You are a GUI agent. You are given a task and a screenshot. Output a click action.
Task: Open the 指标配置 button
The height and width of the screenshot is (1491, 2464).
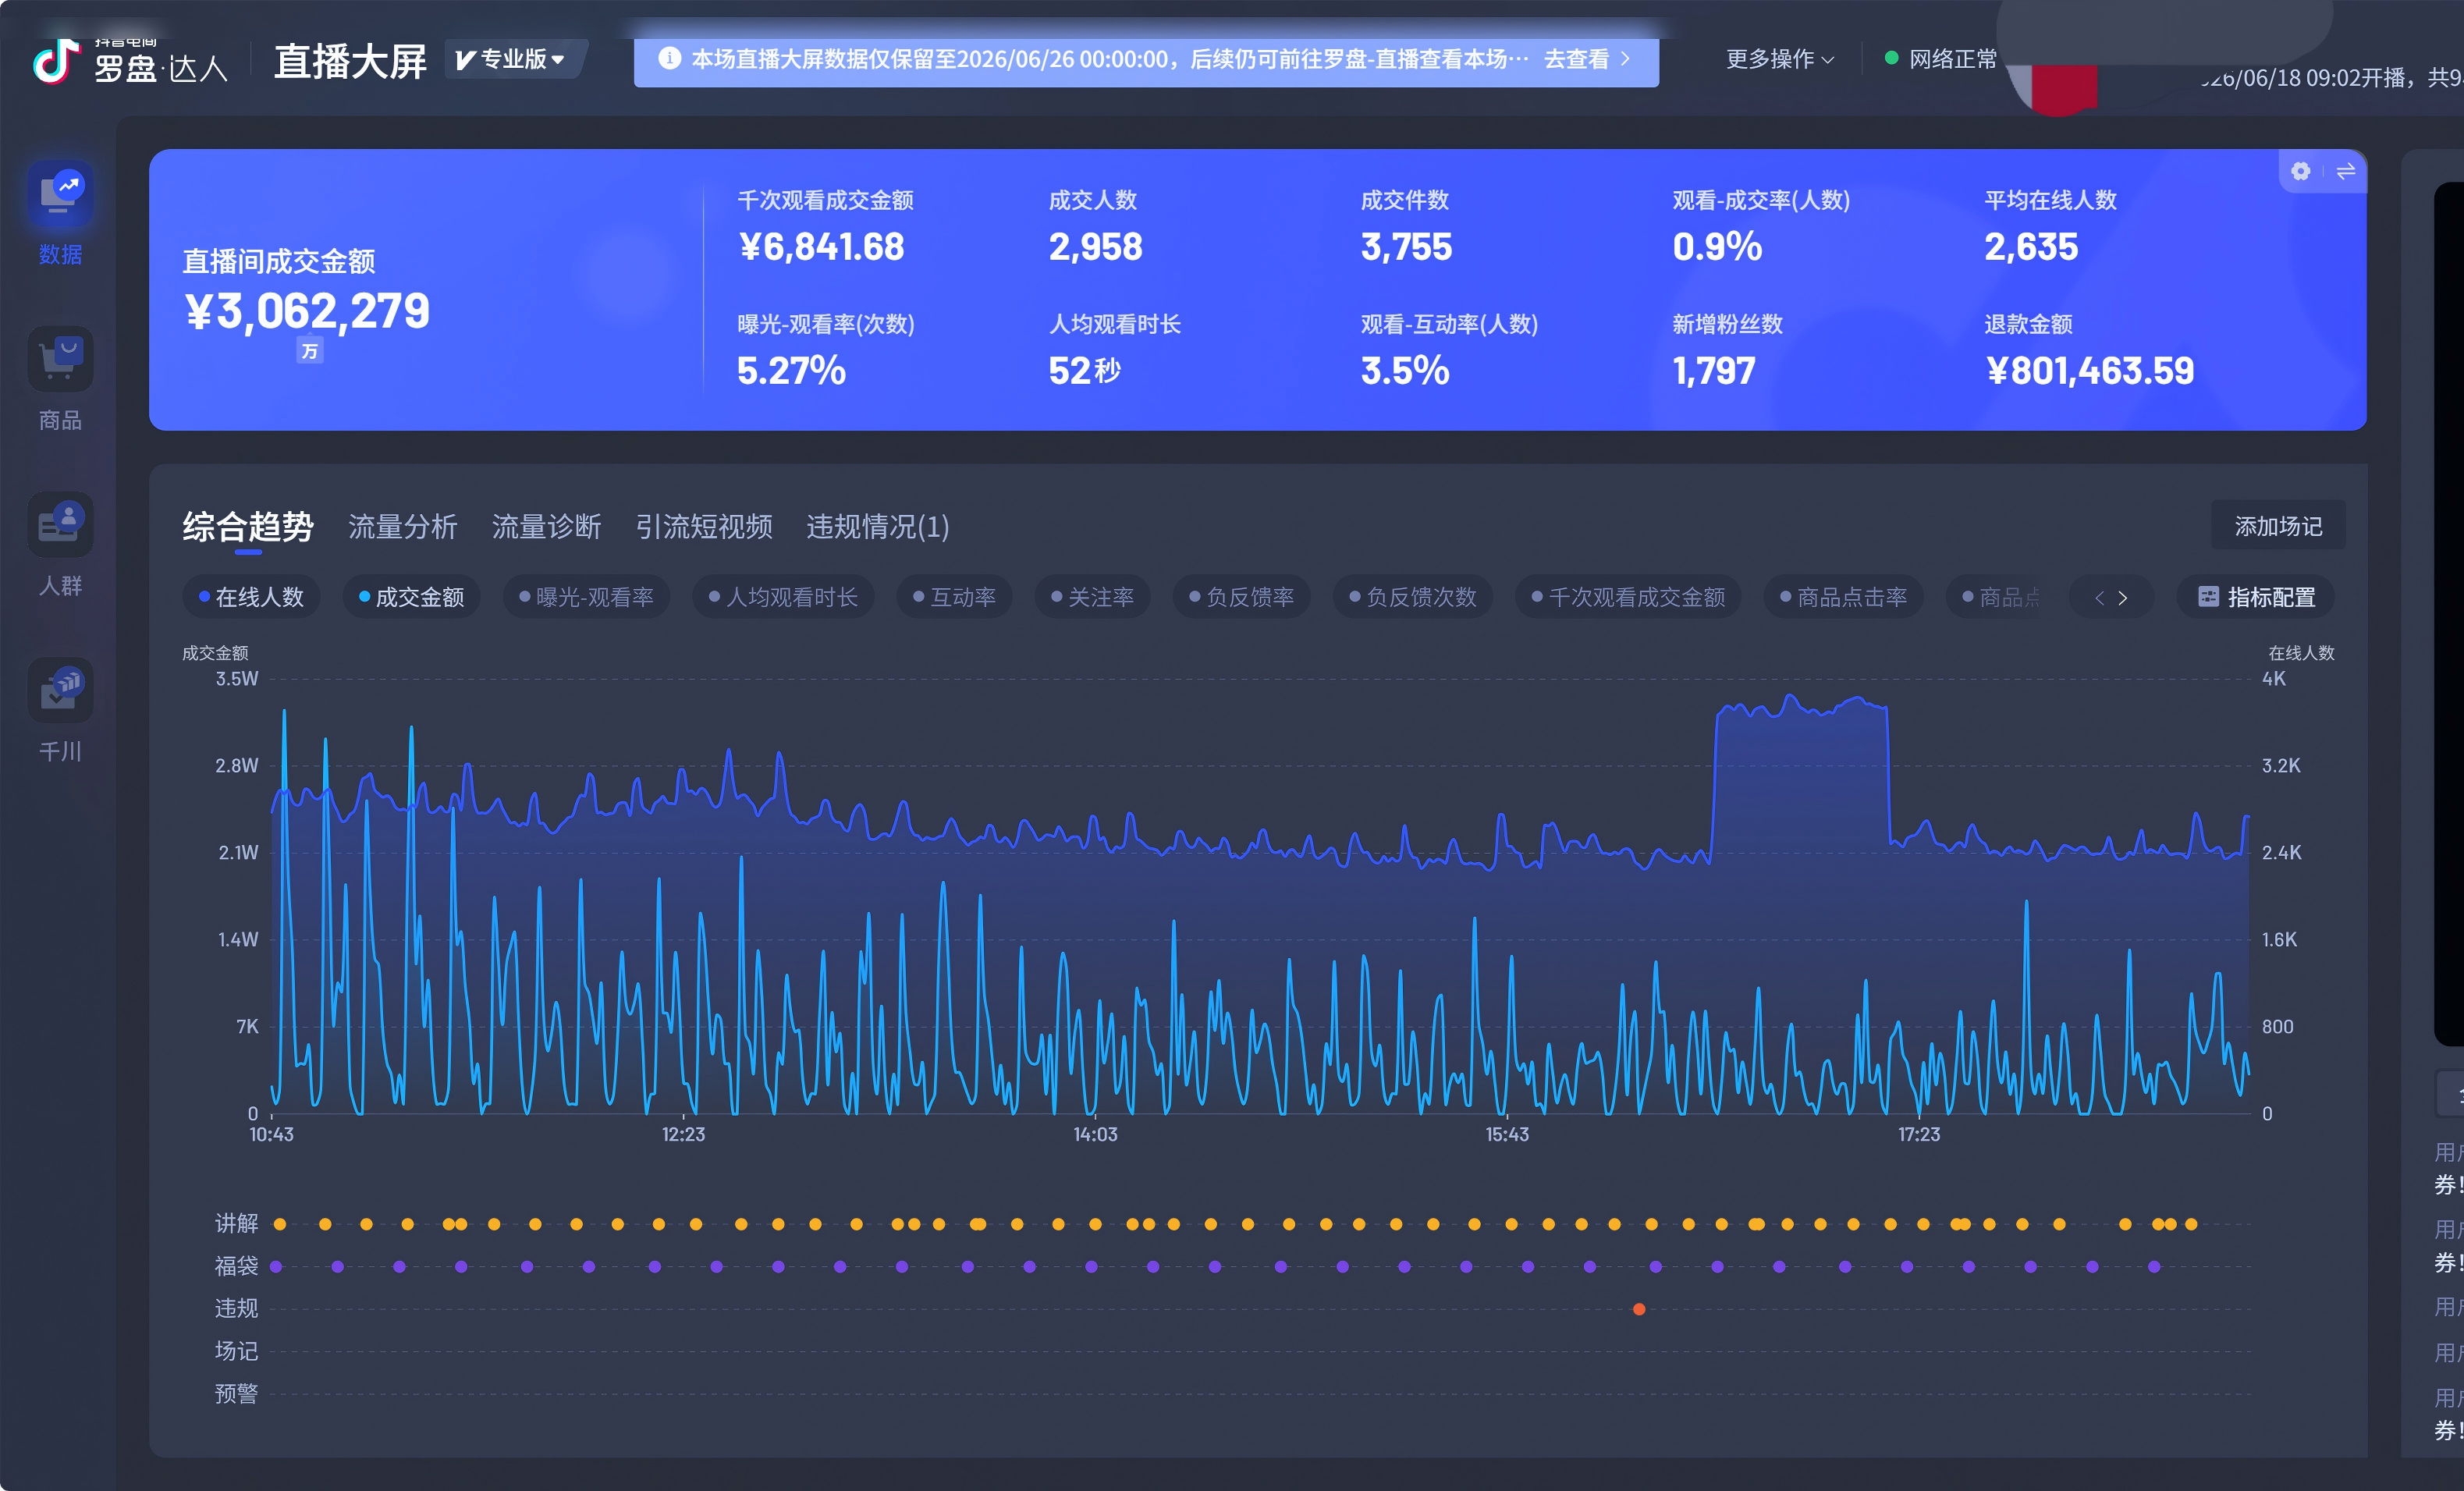2256,597
